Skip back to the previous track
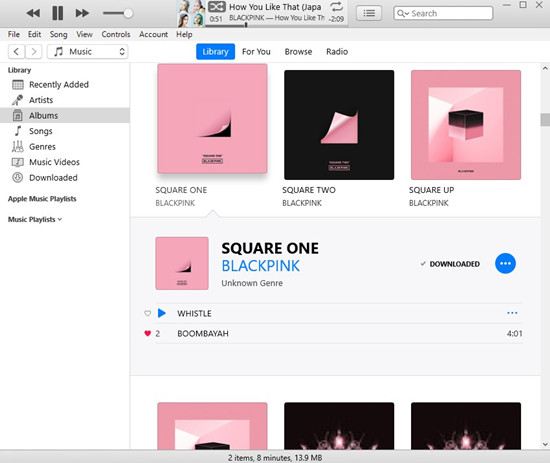Image resolution: width=550 pixels, height=463 pixels. [33, 13]
